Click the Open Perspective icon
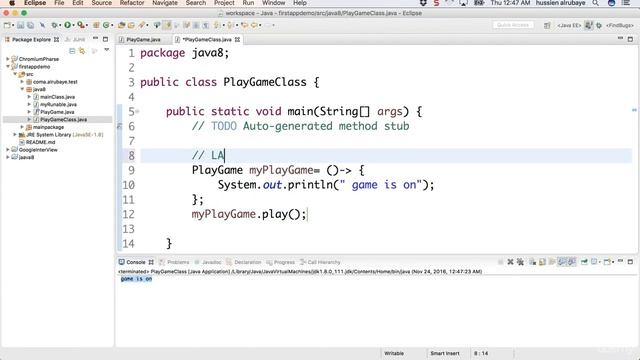 (x=547, y=25)
